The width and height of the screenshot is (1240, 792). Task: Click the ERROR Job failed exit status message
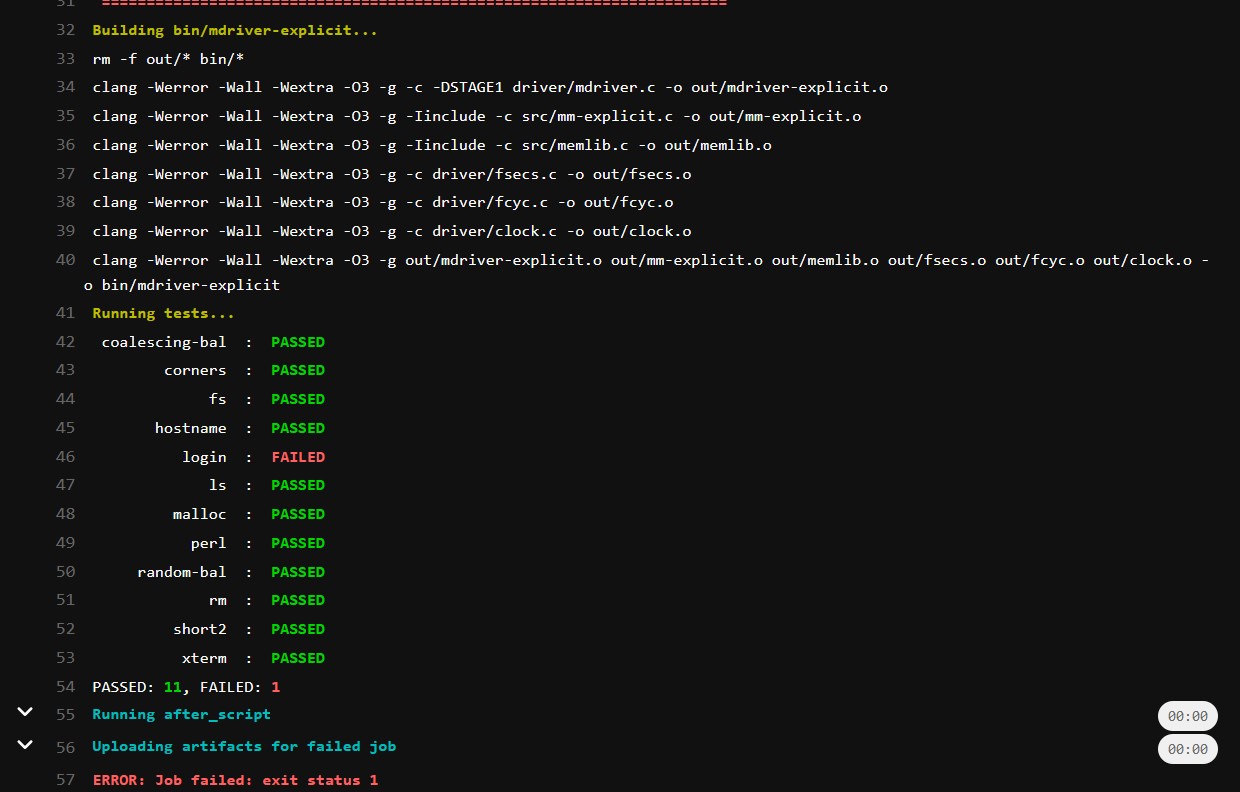coord(235,780)
